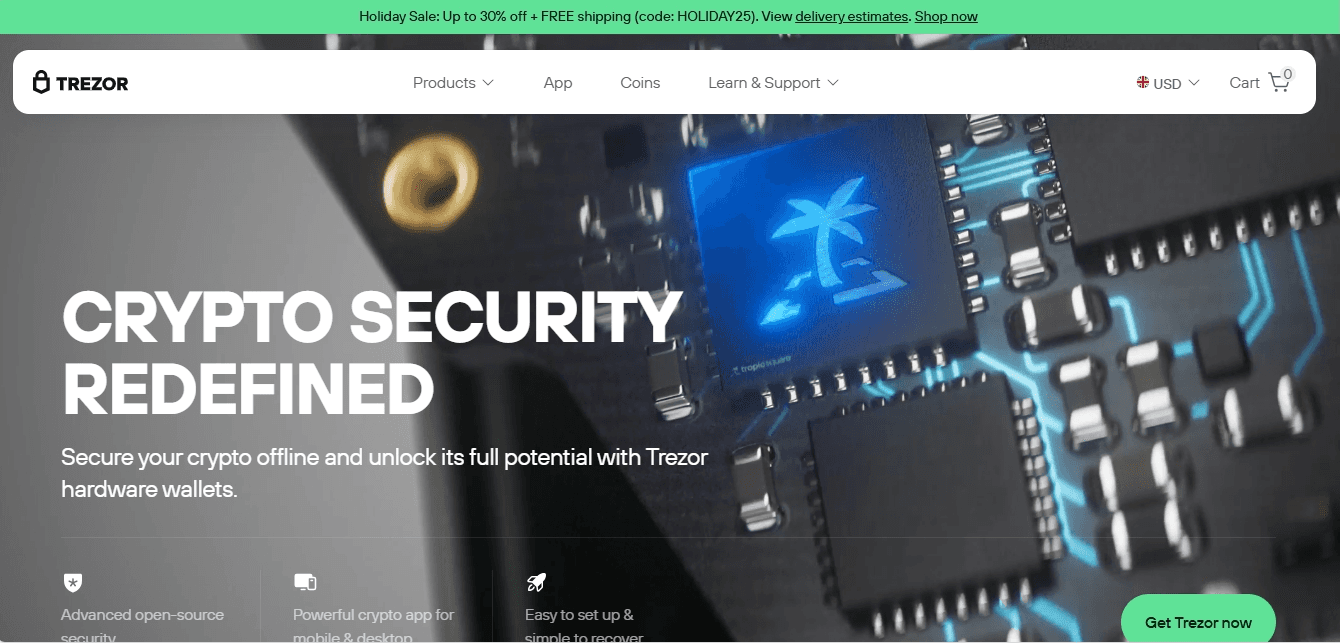The width and height of the screenshot is (1340, 643).
Task: Go to the Coins page
Action: pos(640,83)
